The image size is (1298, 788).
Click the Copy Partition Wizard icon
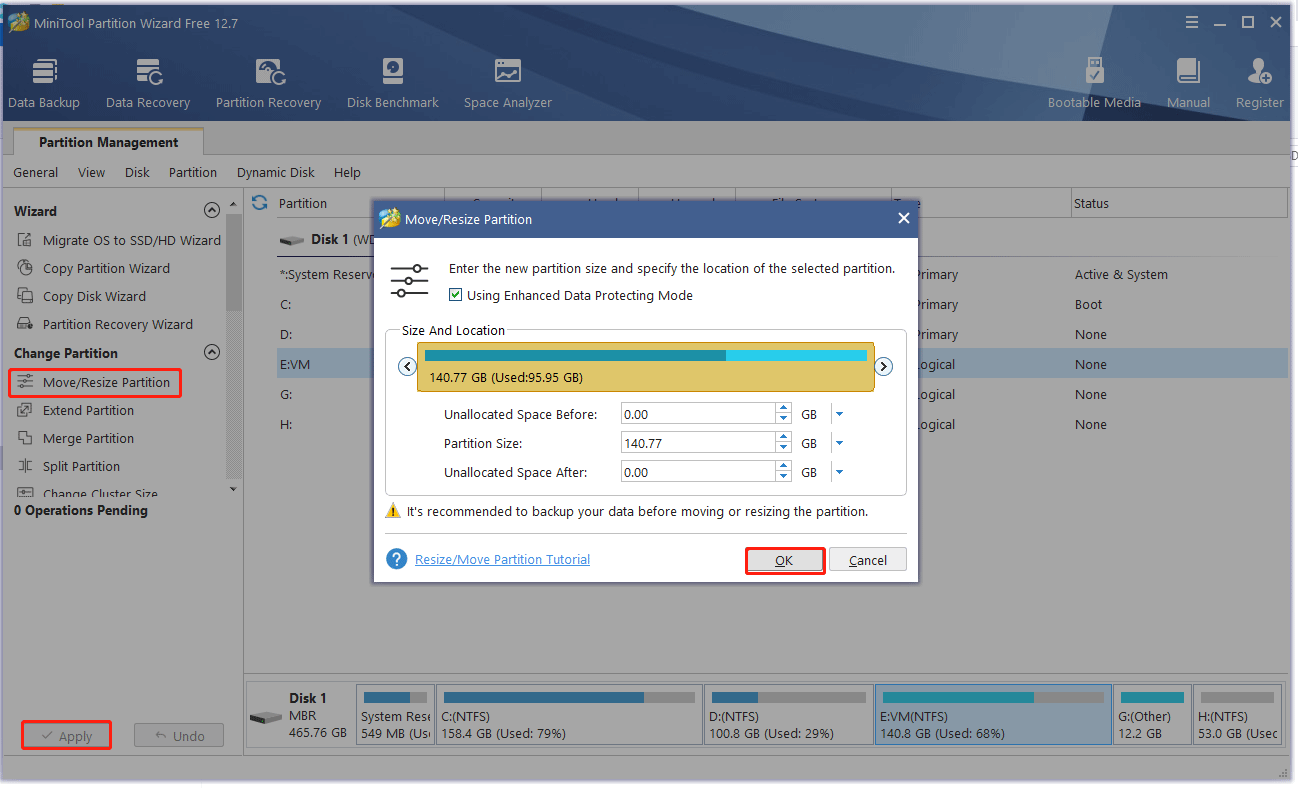25,268
